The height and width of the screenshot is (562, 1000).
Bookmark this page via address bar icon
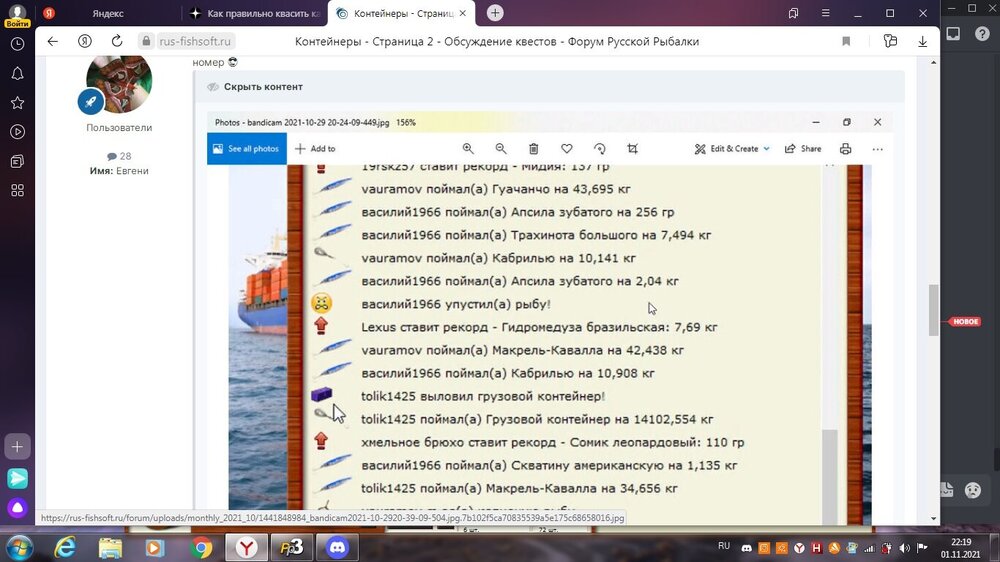tap(846, 42)
